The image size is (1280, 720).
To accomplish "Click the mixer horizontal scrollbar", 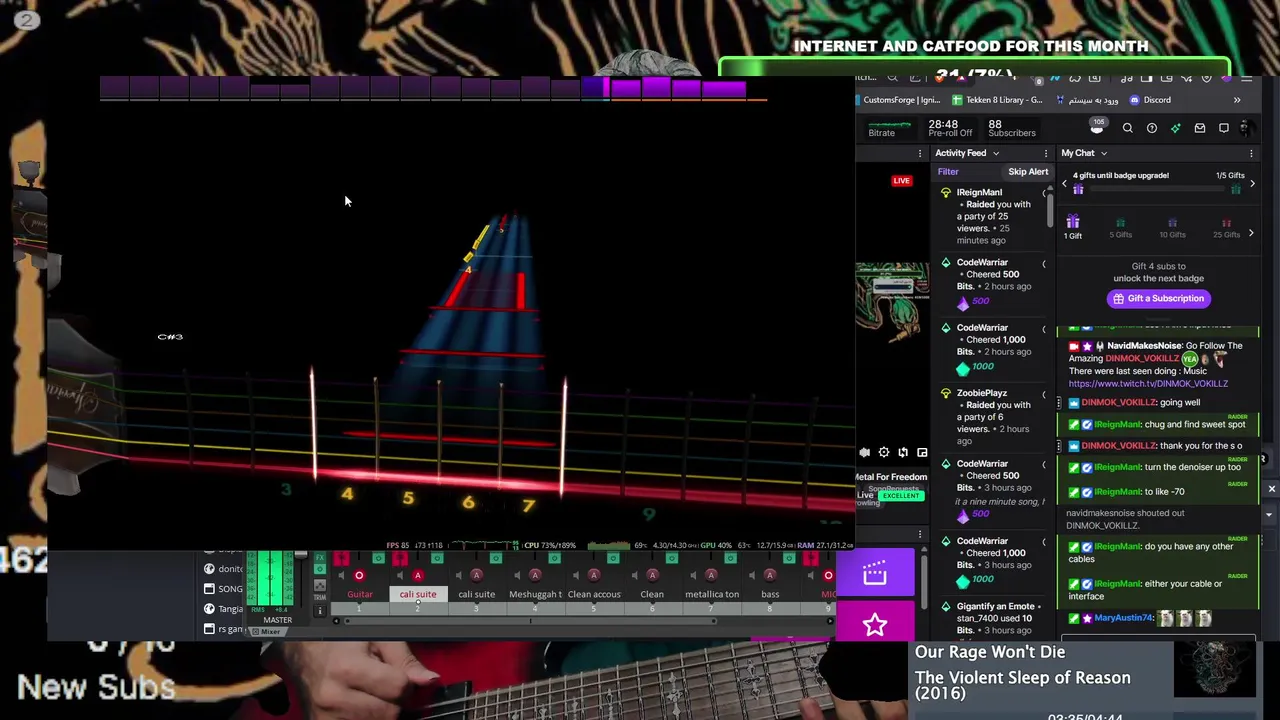I will point(530,621).
